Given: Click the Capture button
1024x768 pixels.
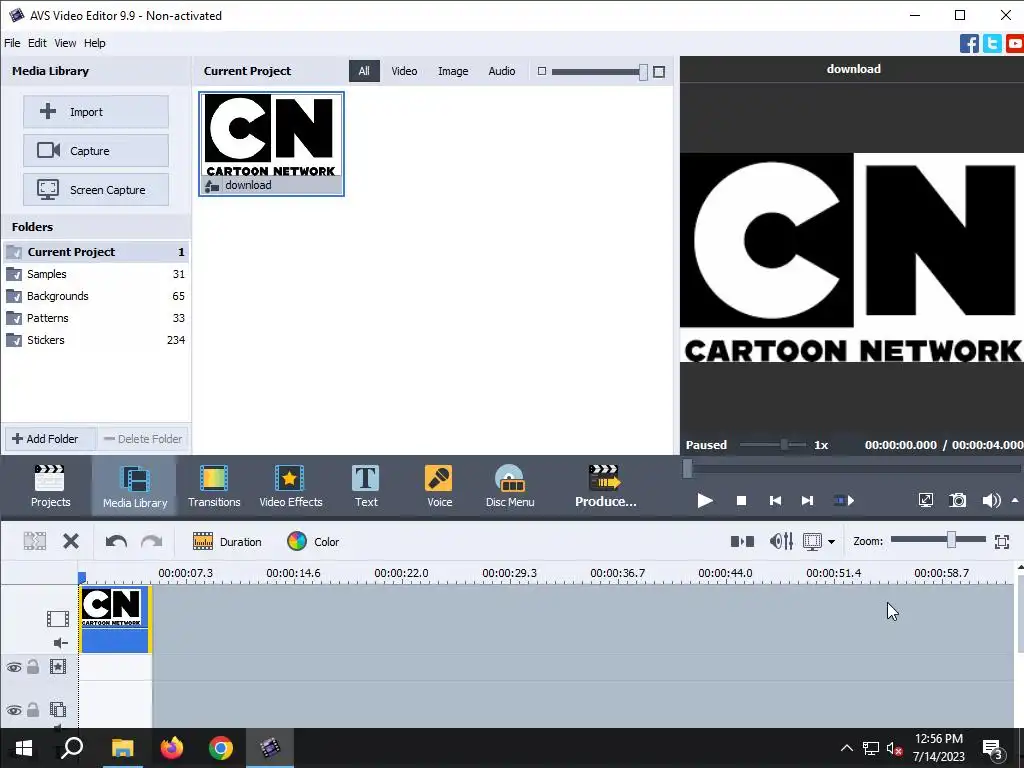Looking at the screenshot, I should [x=96, y=151].
